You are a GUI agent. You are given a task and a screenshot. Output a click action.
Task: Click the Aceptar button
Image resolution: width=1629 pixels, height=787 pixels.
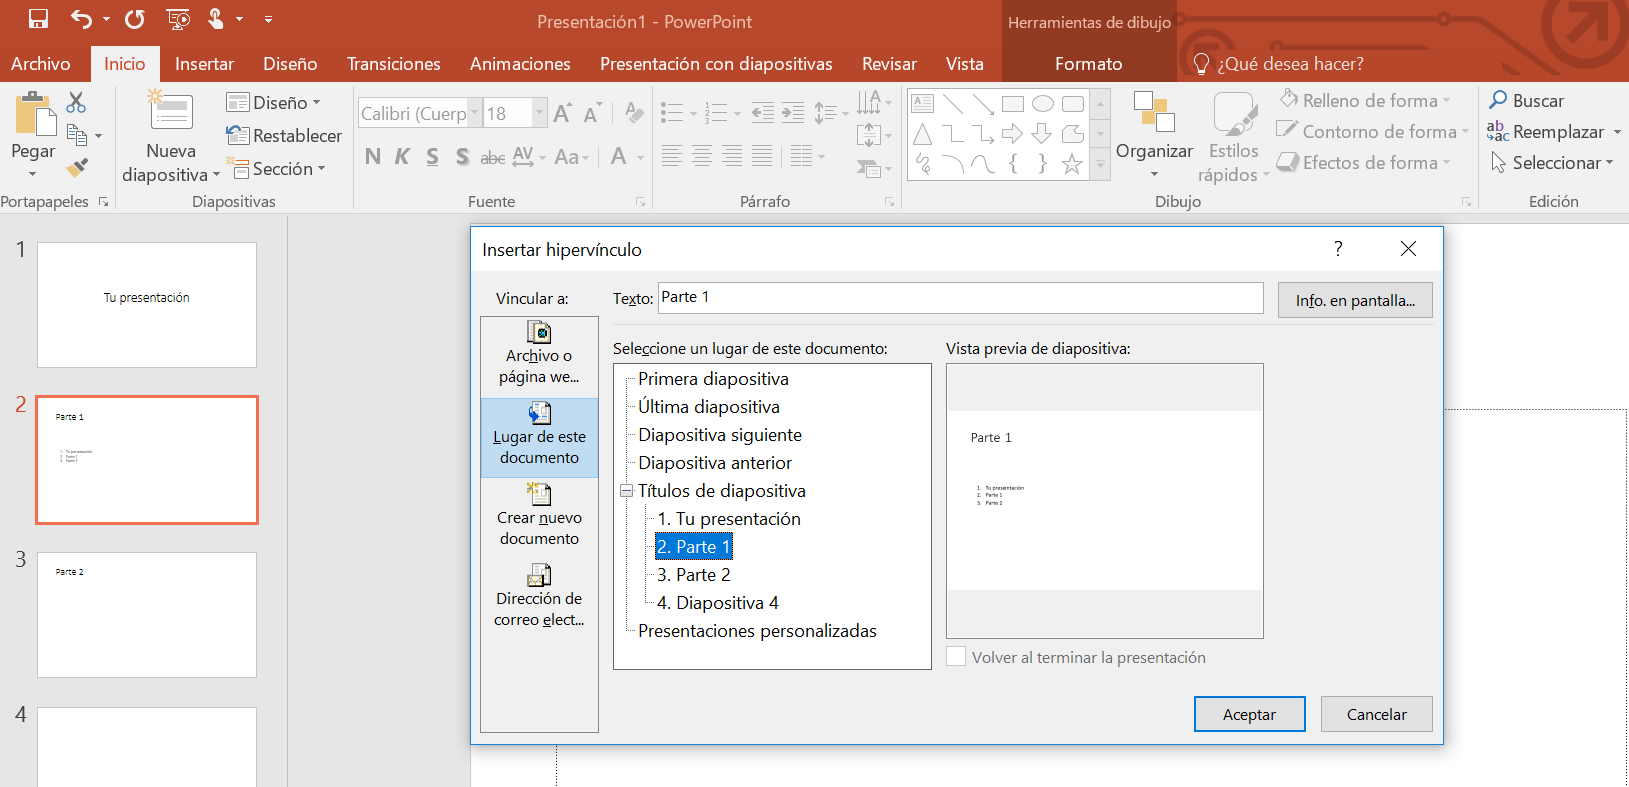tap(1249, 714)
